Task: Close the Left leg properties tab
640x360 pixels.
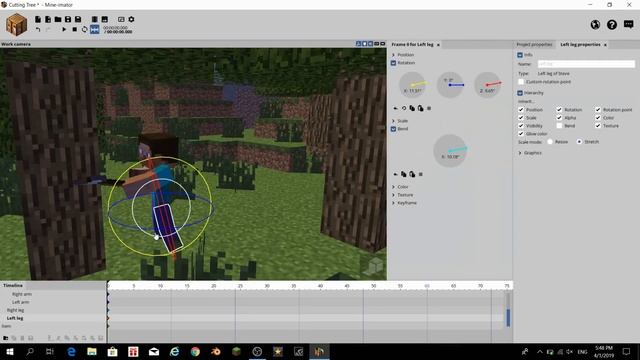Action: (605, 44)
